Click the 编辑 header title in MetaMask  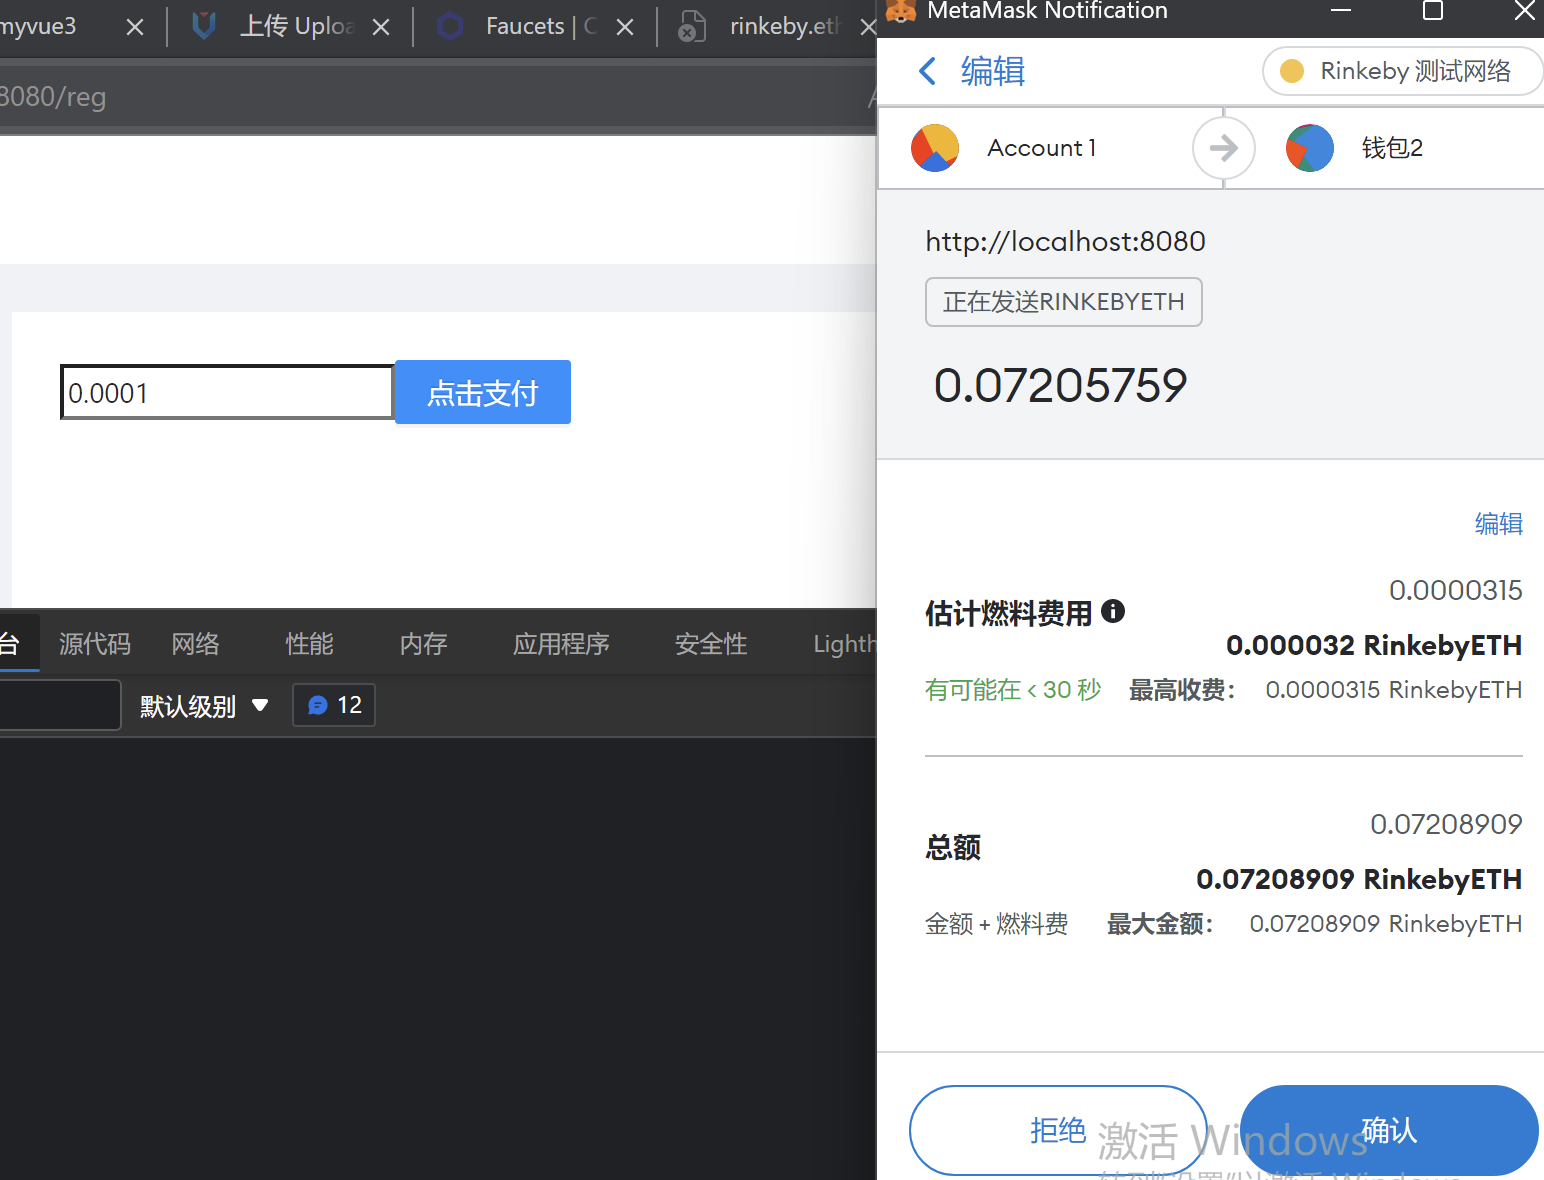993,71
